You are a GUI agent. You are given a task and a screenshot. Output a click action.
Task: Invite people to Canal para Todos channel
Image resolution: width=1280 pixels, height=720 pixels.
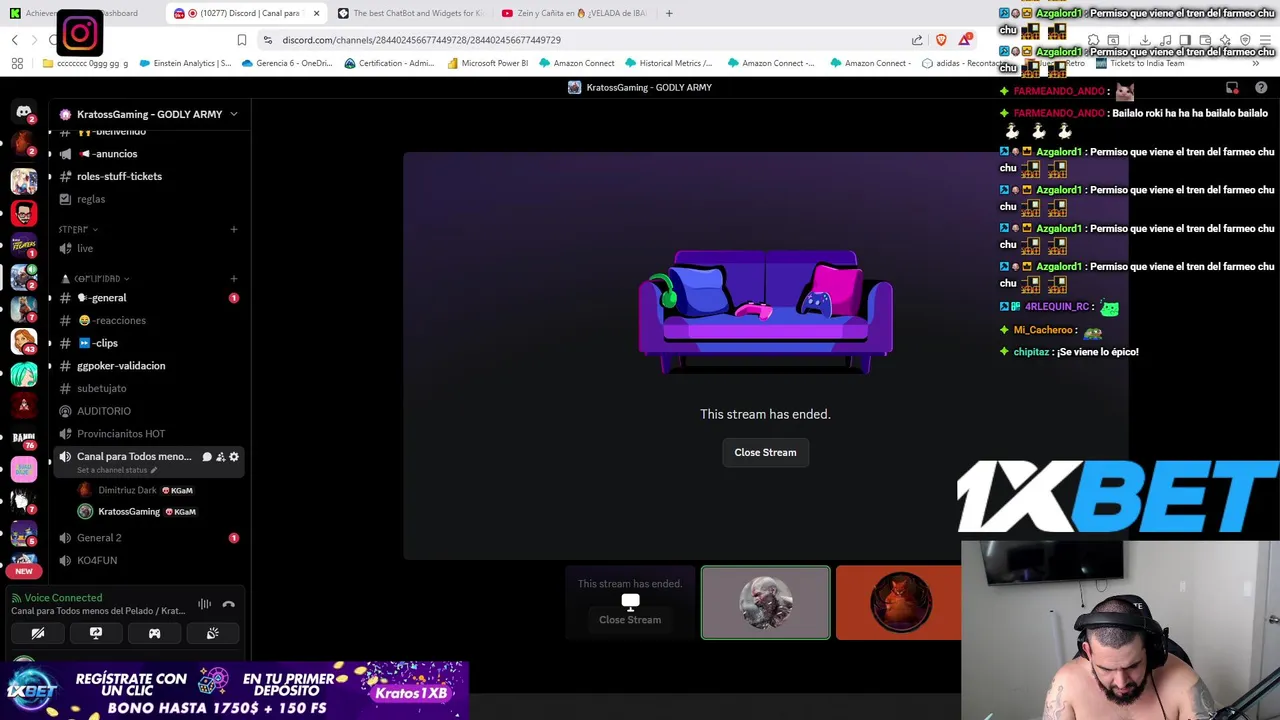pos(220,457)
